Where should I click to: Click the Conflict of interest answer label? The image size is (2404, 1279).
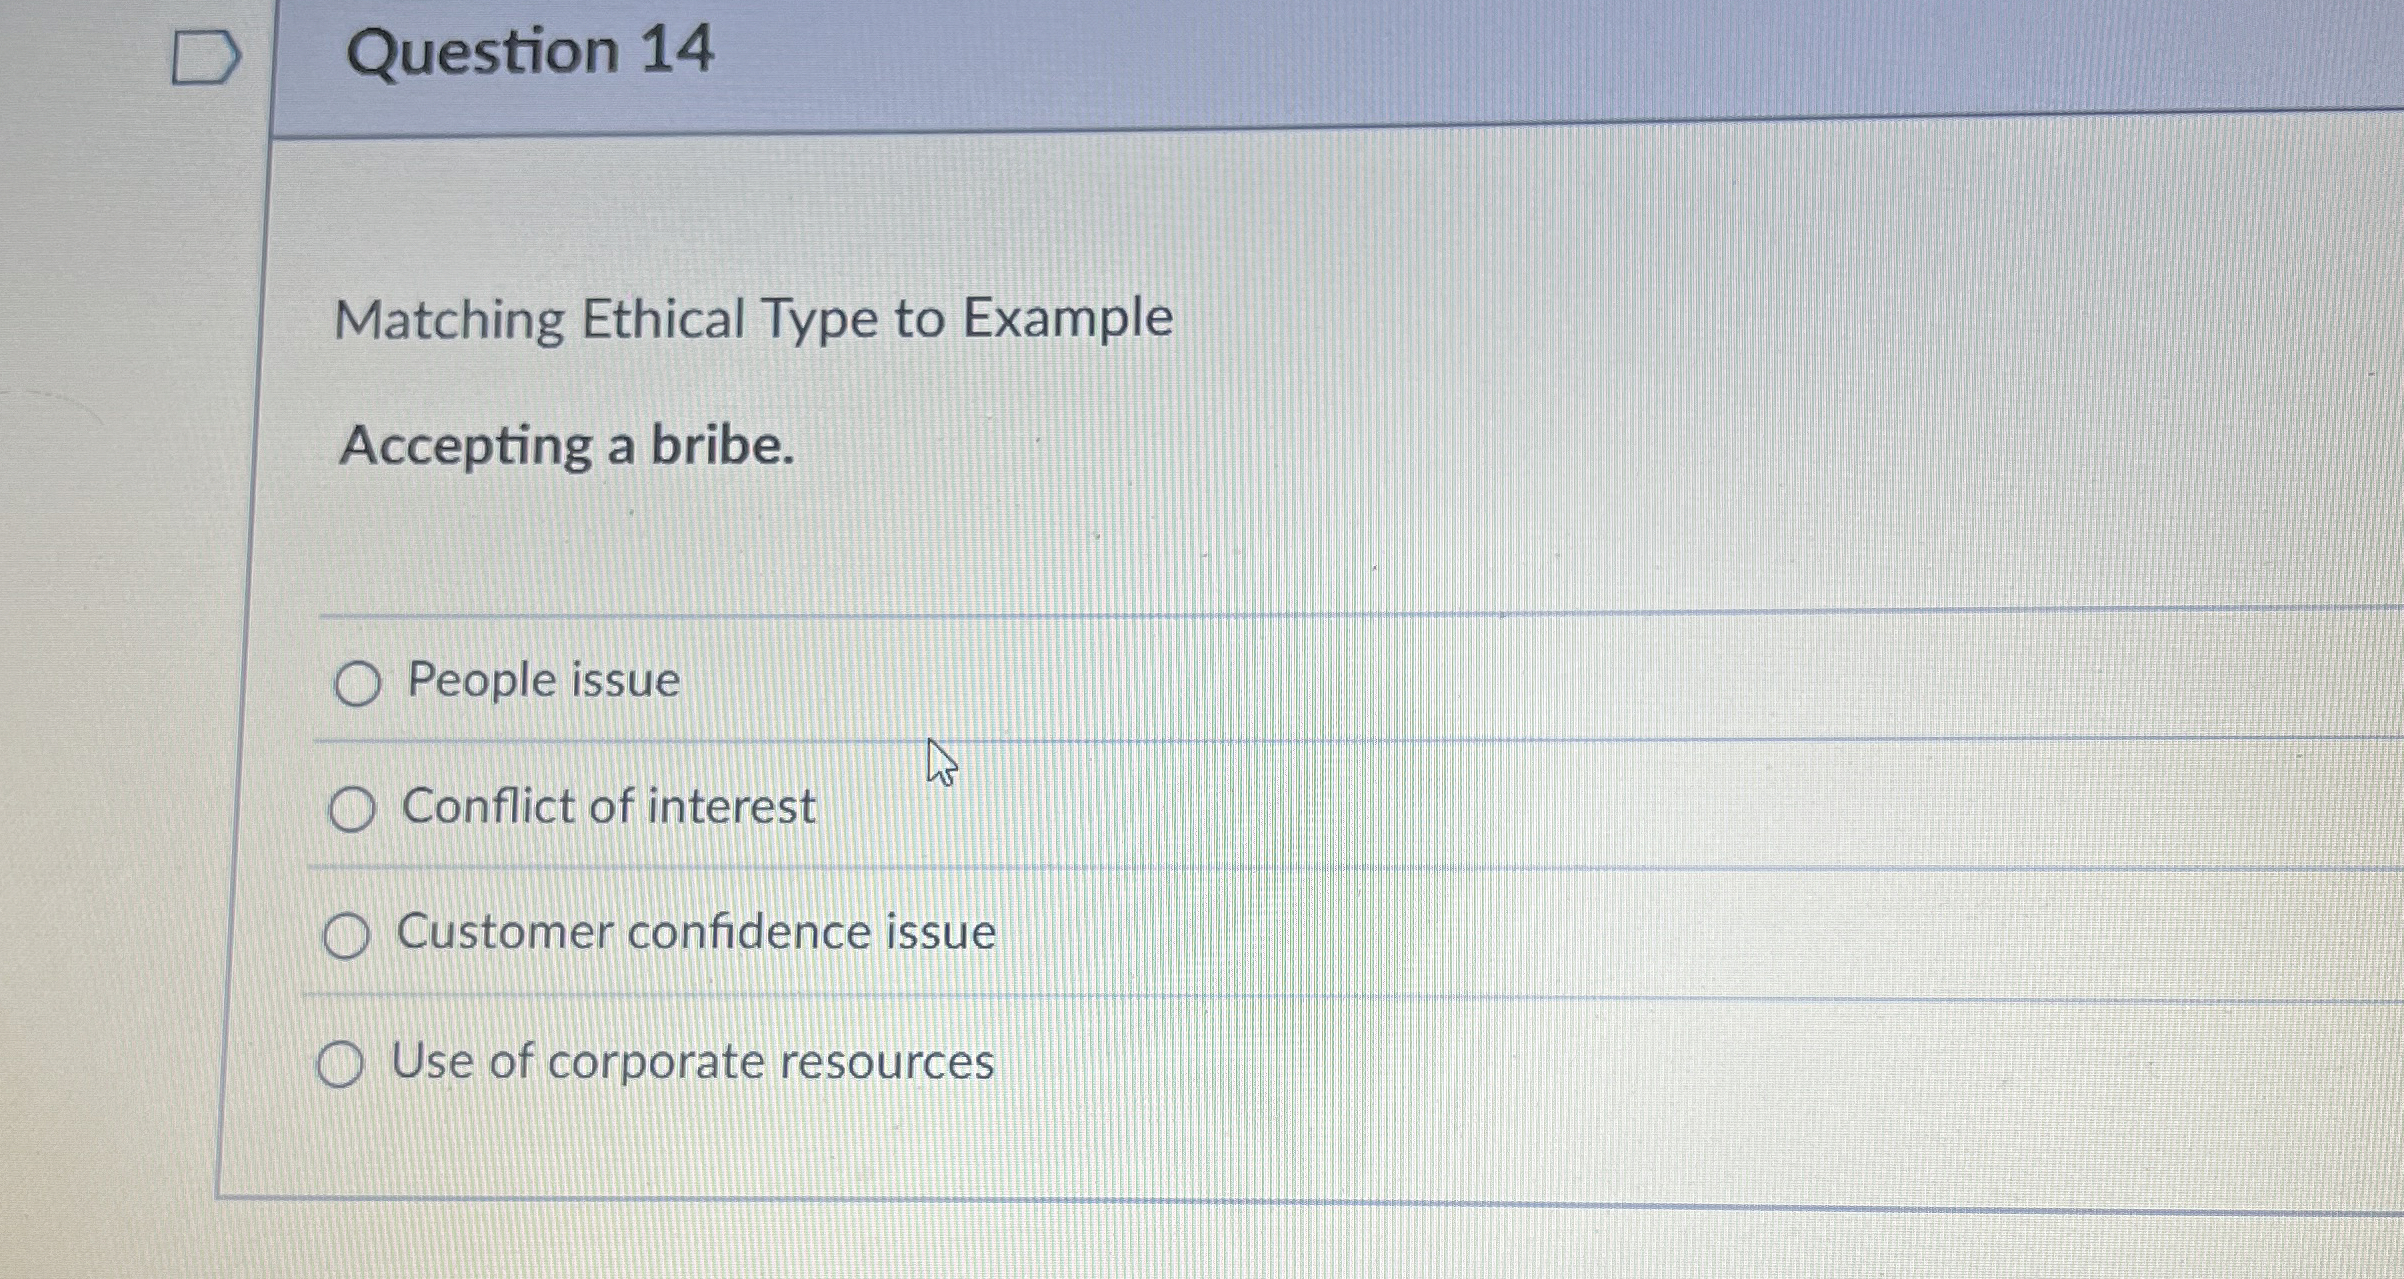point(607,806)
